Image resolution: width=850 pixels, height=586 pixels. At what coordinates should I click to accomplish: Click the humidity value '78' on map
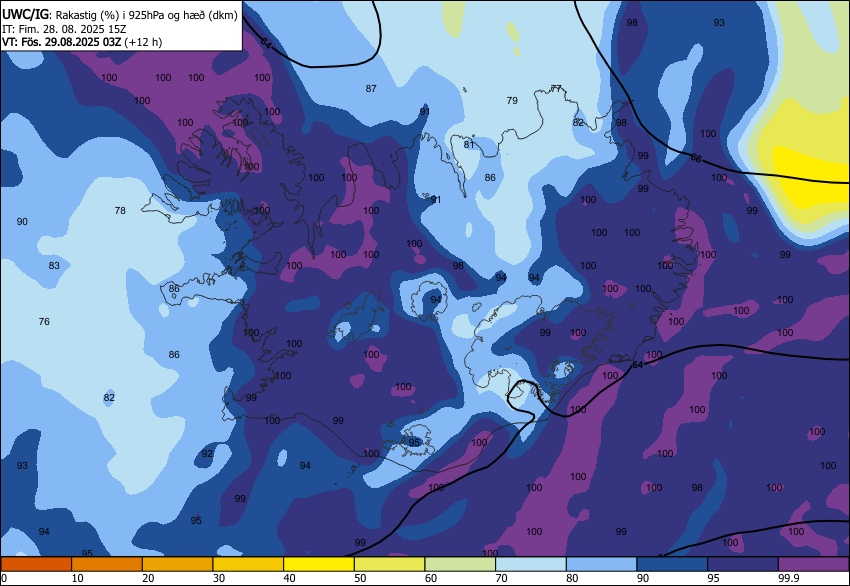(x=120, y=210)
